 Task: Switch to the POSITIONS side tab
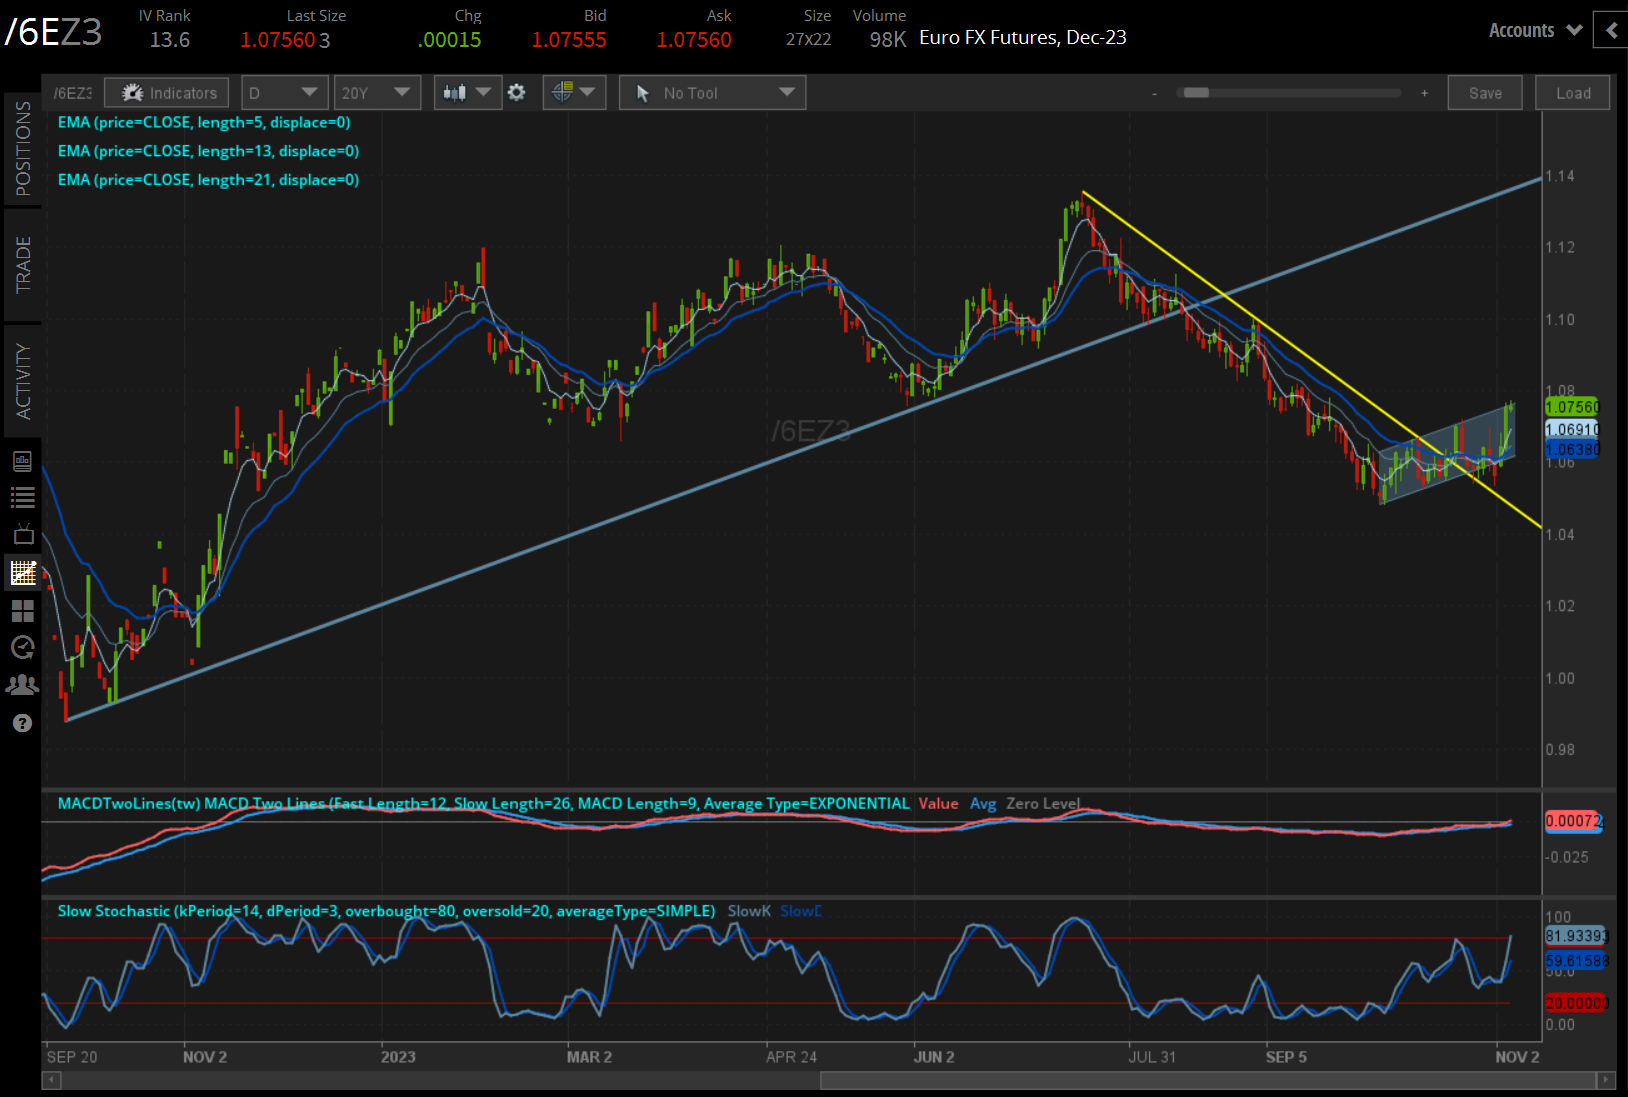22,148
